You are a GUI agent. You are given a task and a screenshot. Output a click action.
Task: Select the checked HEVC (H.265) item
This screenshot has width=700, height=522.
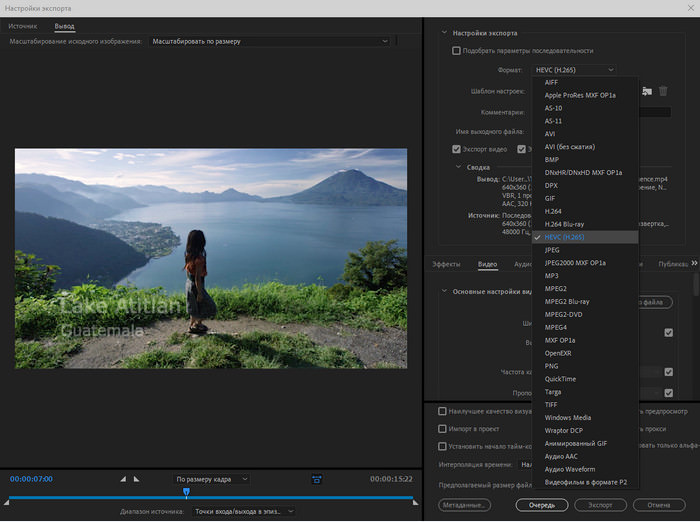(x=585, y=237)
